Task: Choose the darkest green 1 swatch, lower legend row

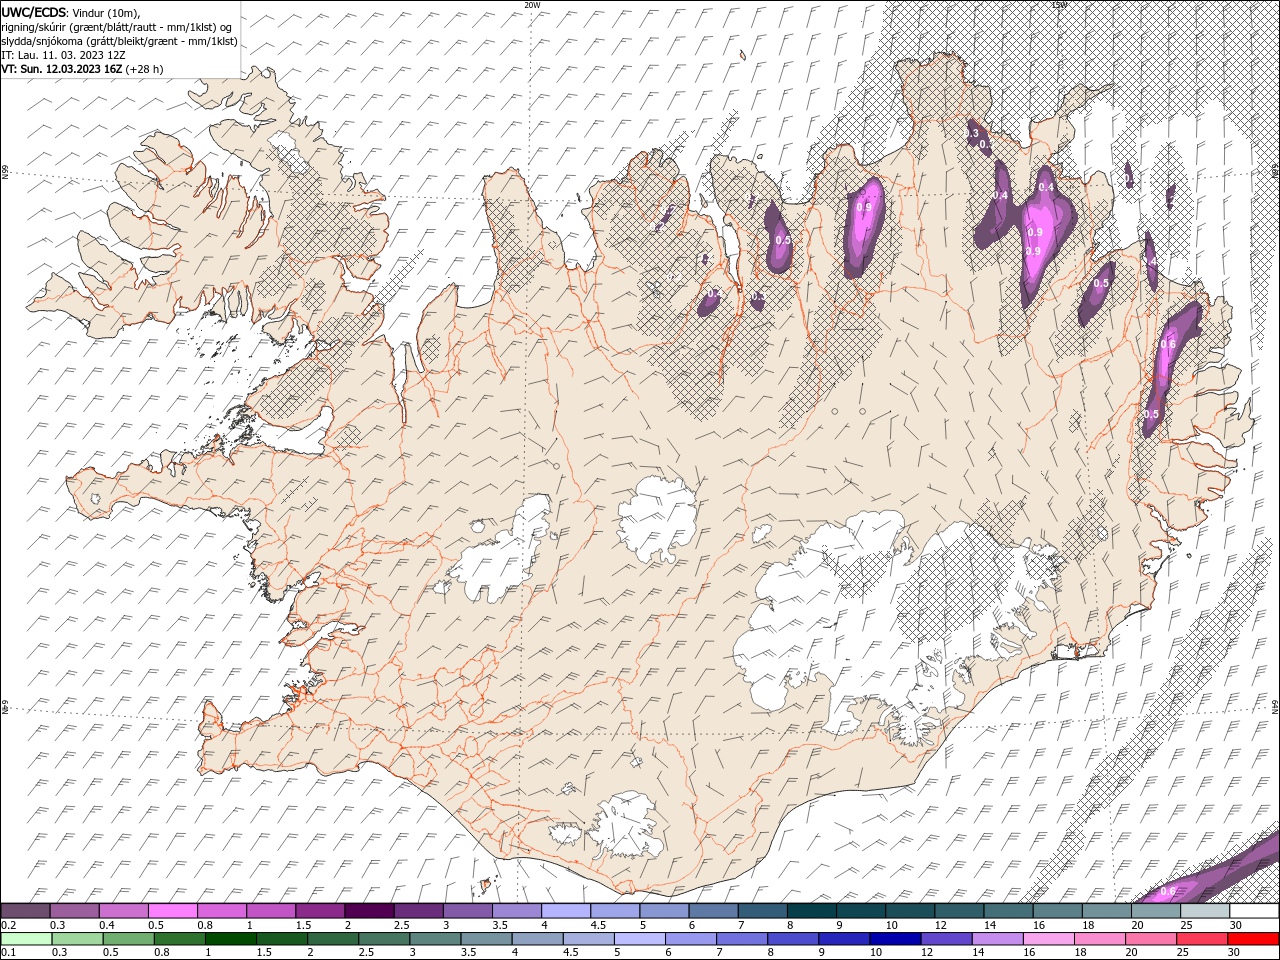Action: (230, 938)
